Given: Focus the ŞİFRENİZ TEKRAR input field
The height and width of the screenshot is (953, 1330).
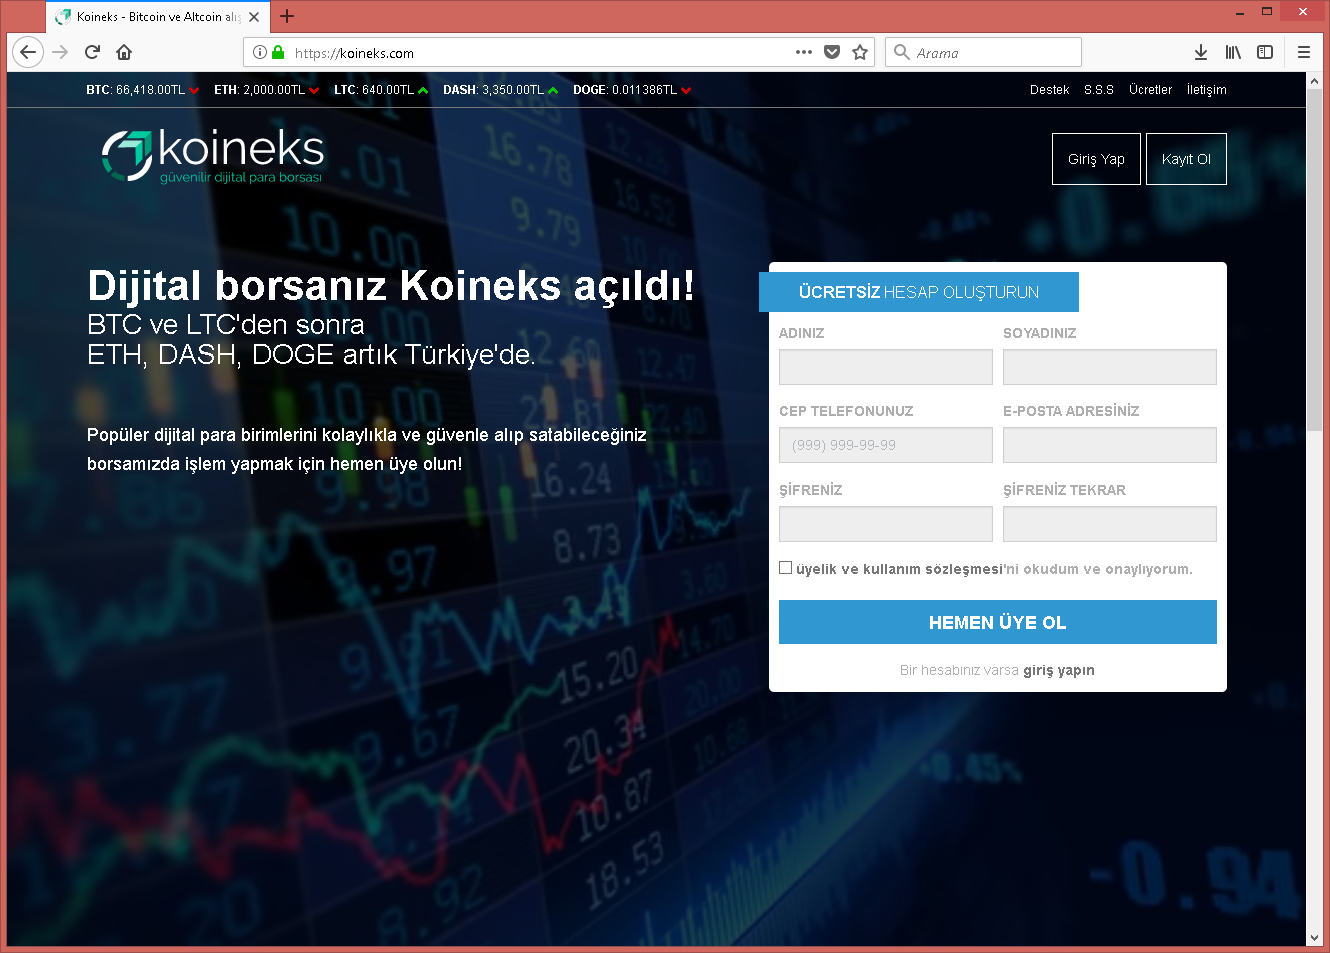Looking at the screenshot, I should tap(1110, 524).
